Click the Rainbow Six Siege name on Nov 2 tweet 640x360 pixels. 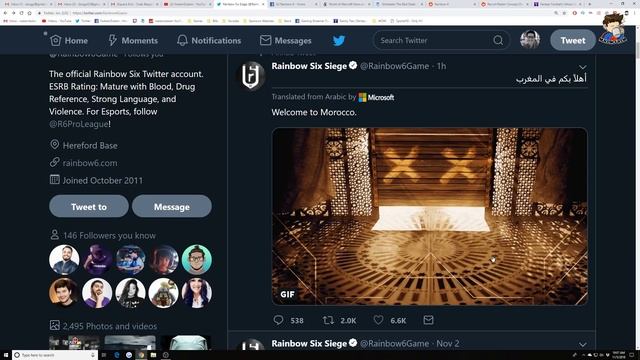click(309, 343)
